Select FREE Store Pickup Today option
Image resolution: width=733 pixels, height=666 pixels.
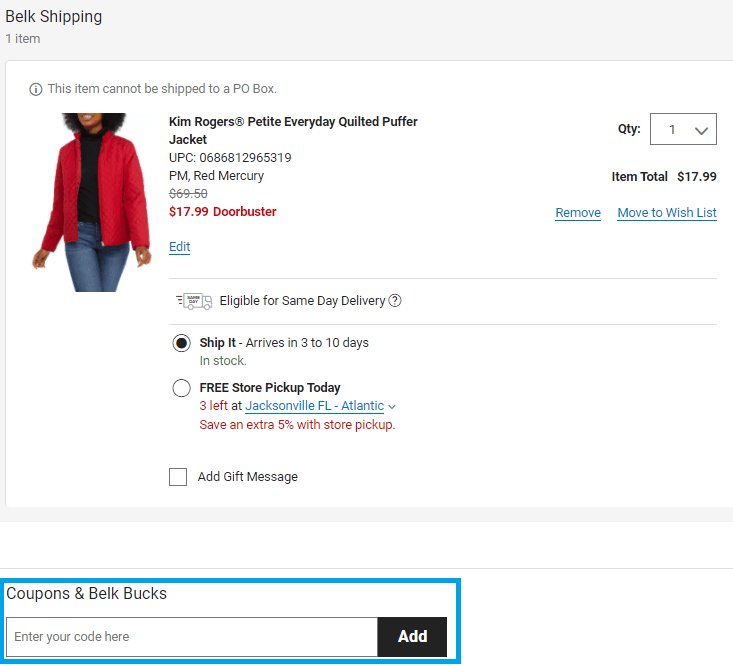[x=181, y=388]
